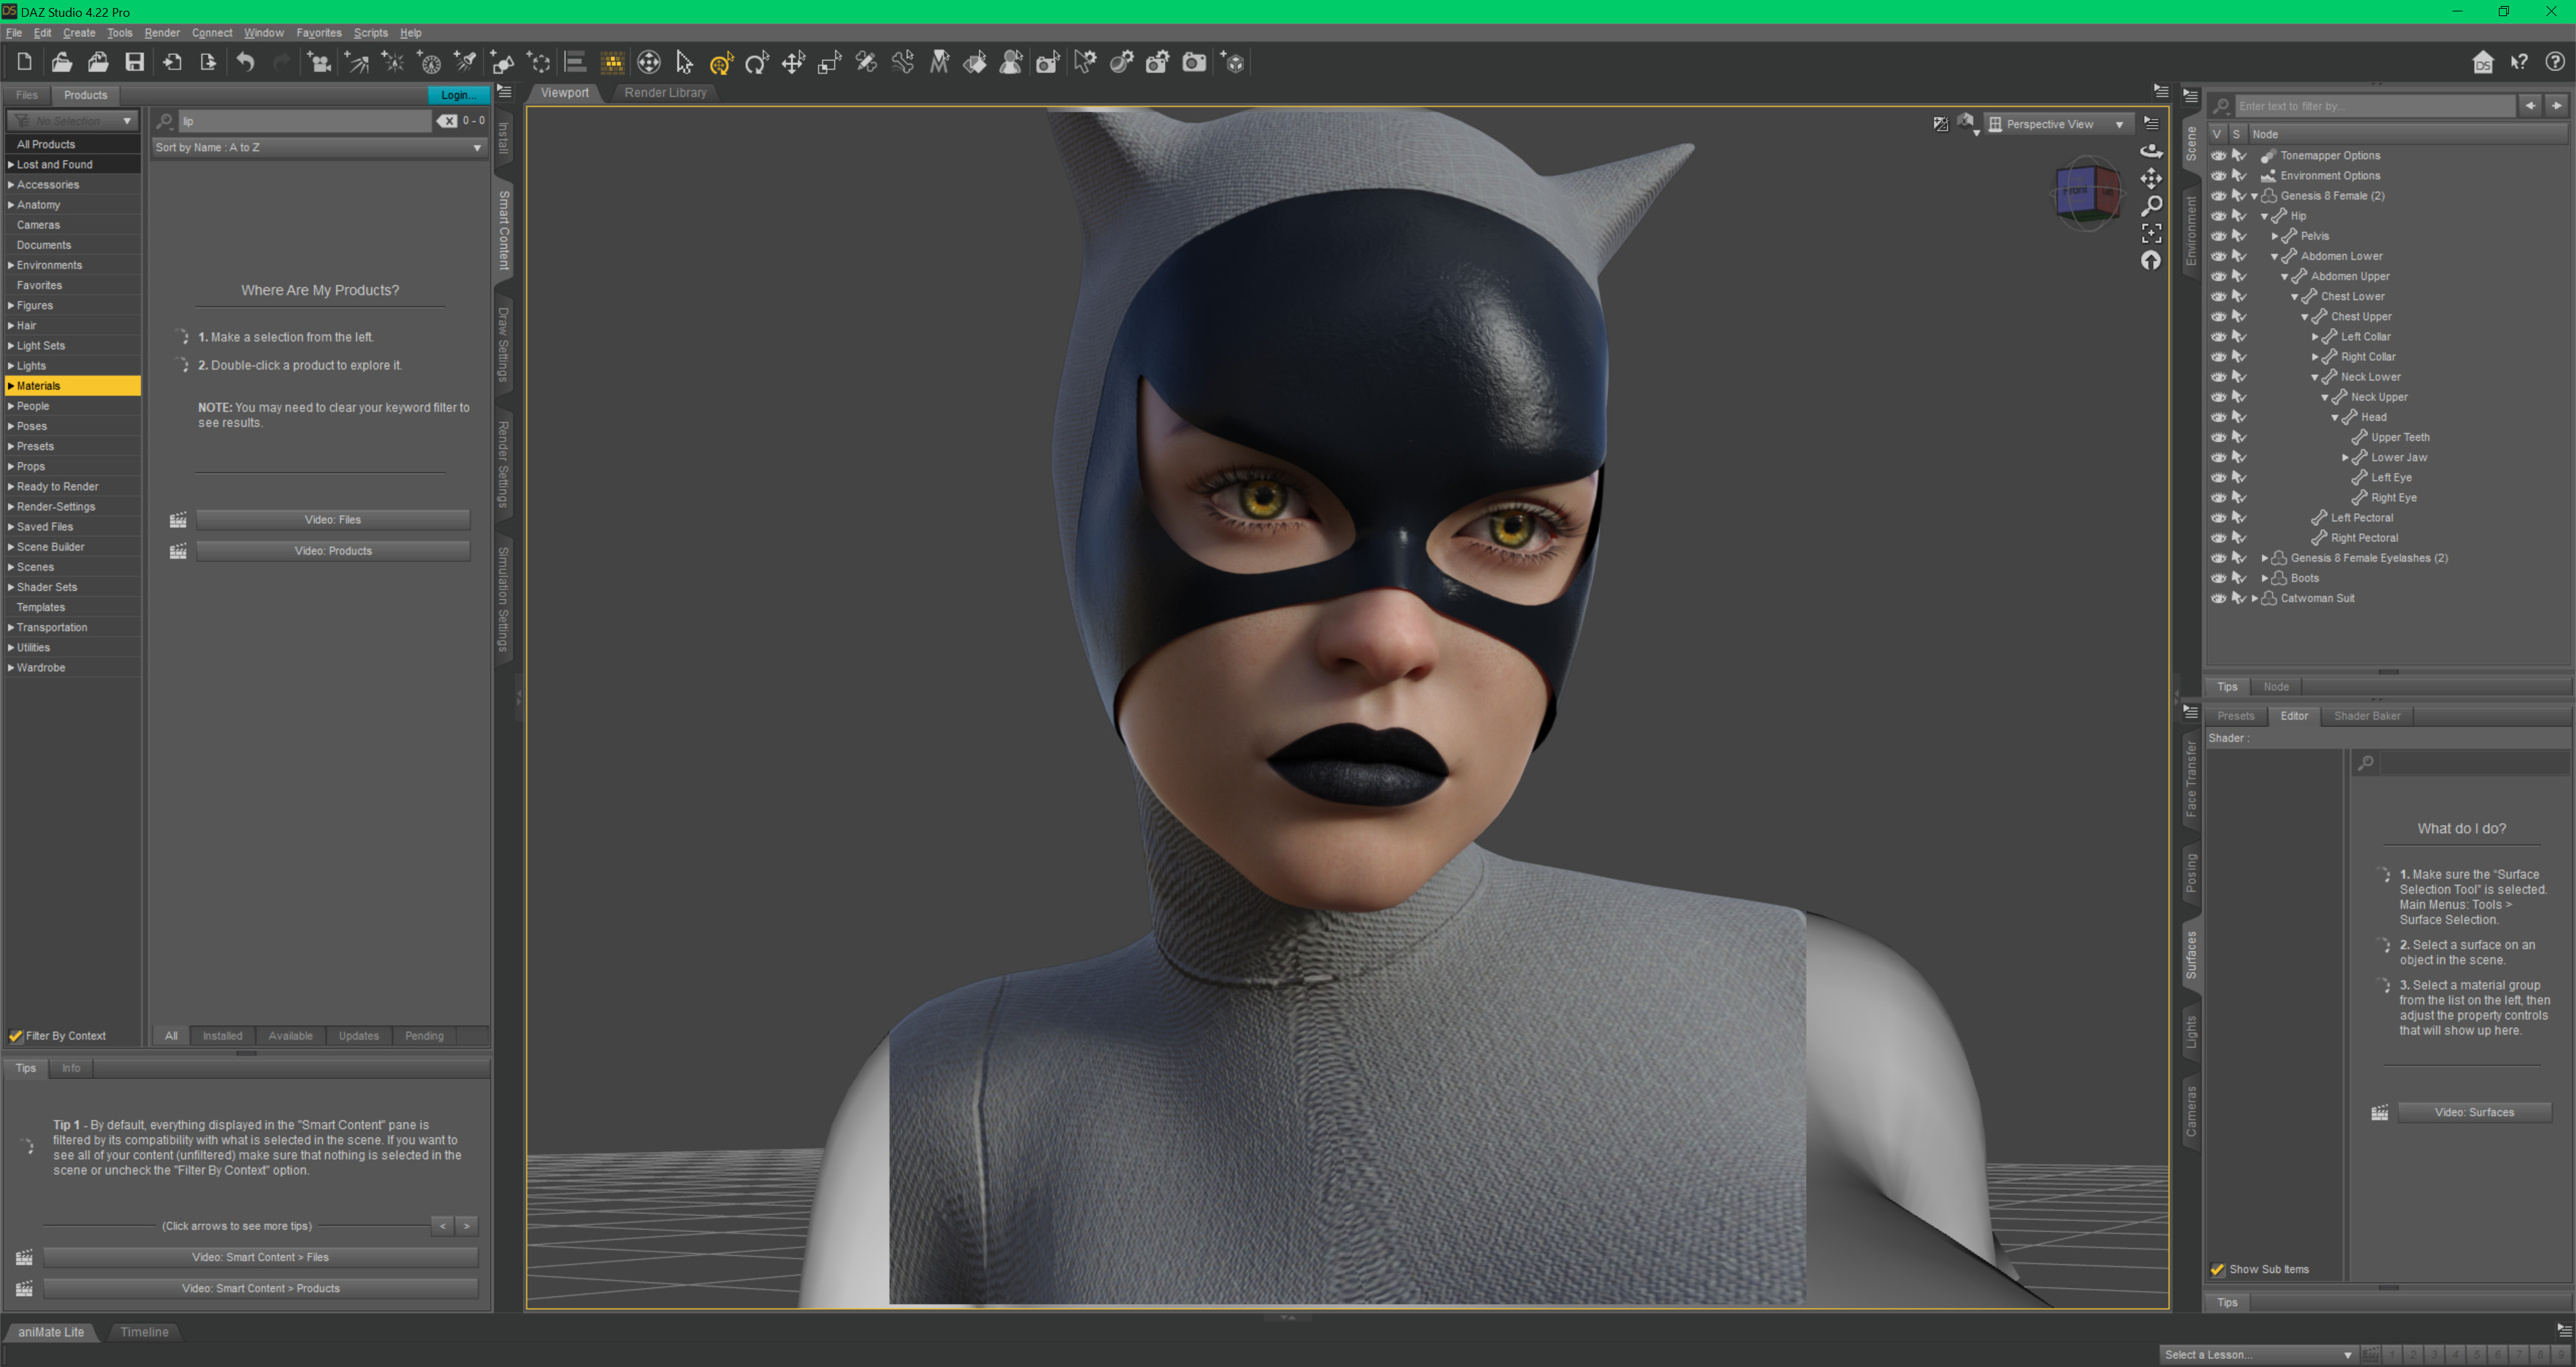Toggle selectability of Pelvis bone
This screenshot has width=2576, height=1367.
pyautogui.click(x=2239, y=236)
